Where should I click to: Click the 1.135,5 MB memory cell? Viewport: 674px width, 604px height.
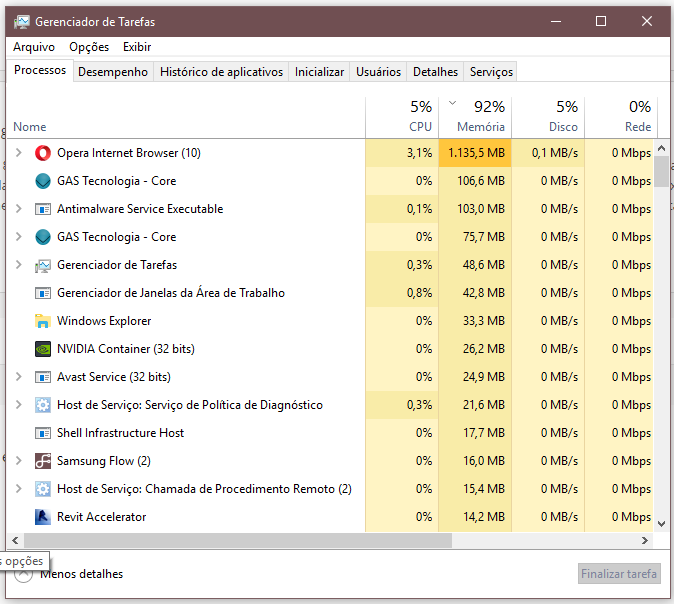tap(475, 153)
